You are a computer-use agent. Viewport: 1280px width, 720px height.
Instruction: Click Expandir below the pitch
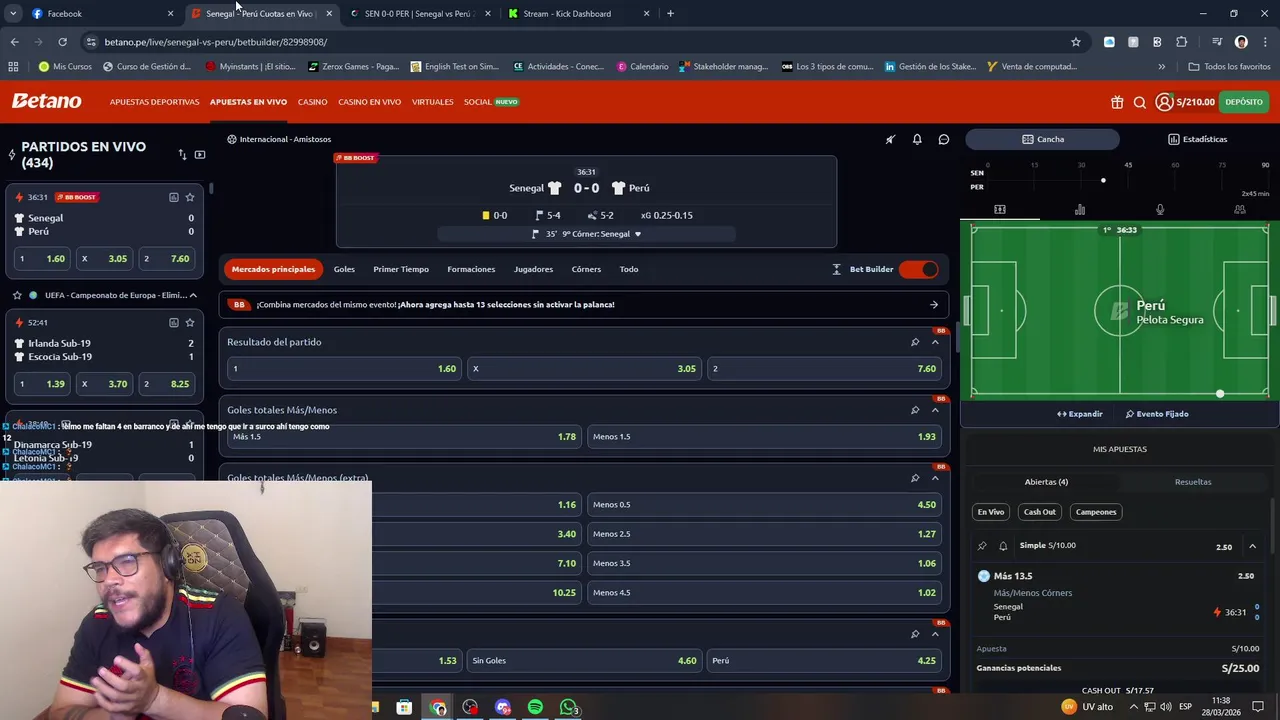click(x=1080, y=414)
